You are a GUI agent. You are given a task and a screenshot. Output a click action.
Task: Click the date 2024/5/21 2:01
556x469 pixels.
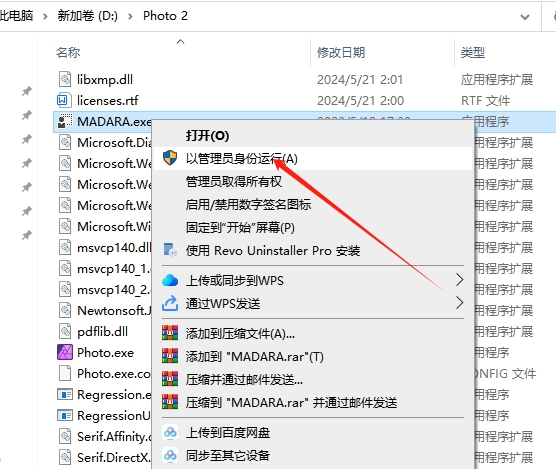coord(360,79)
